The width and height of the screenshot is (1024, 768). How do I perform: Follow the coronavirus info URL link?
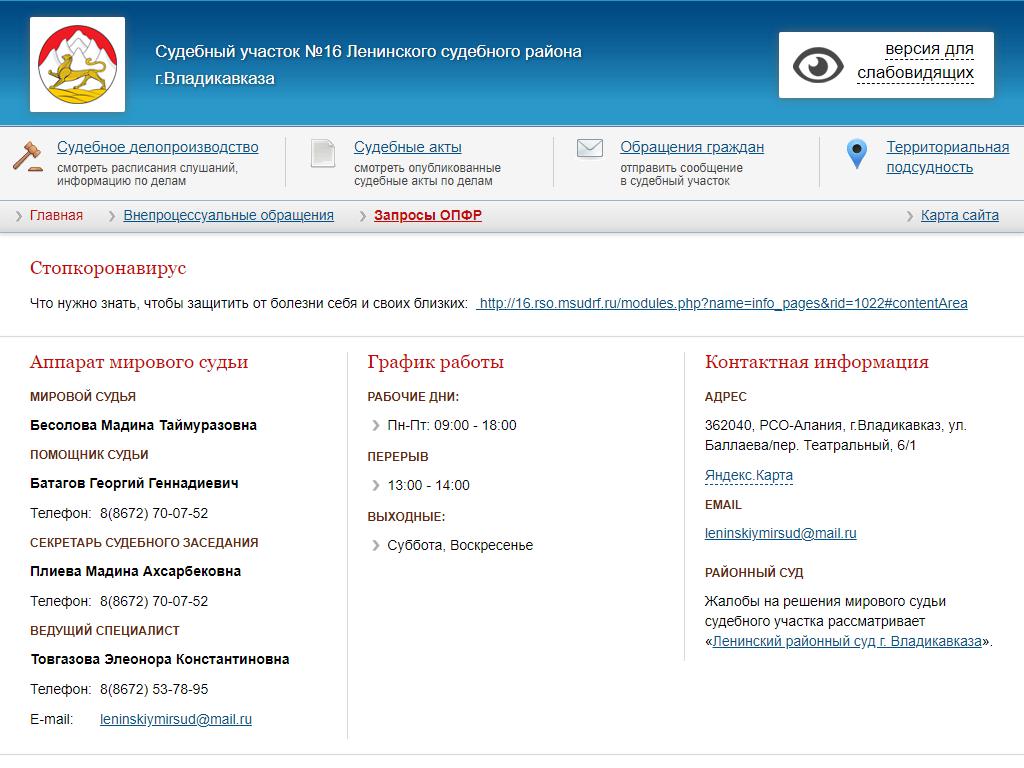click(722, 303)
